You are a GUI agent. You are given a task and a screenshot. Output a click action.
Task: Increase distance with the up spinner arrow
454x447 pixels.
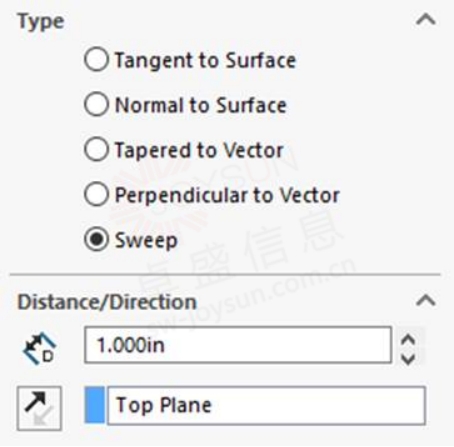click(408, 340)
